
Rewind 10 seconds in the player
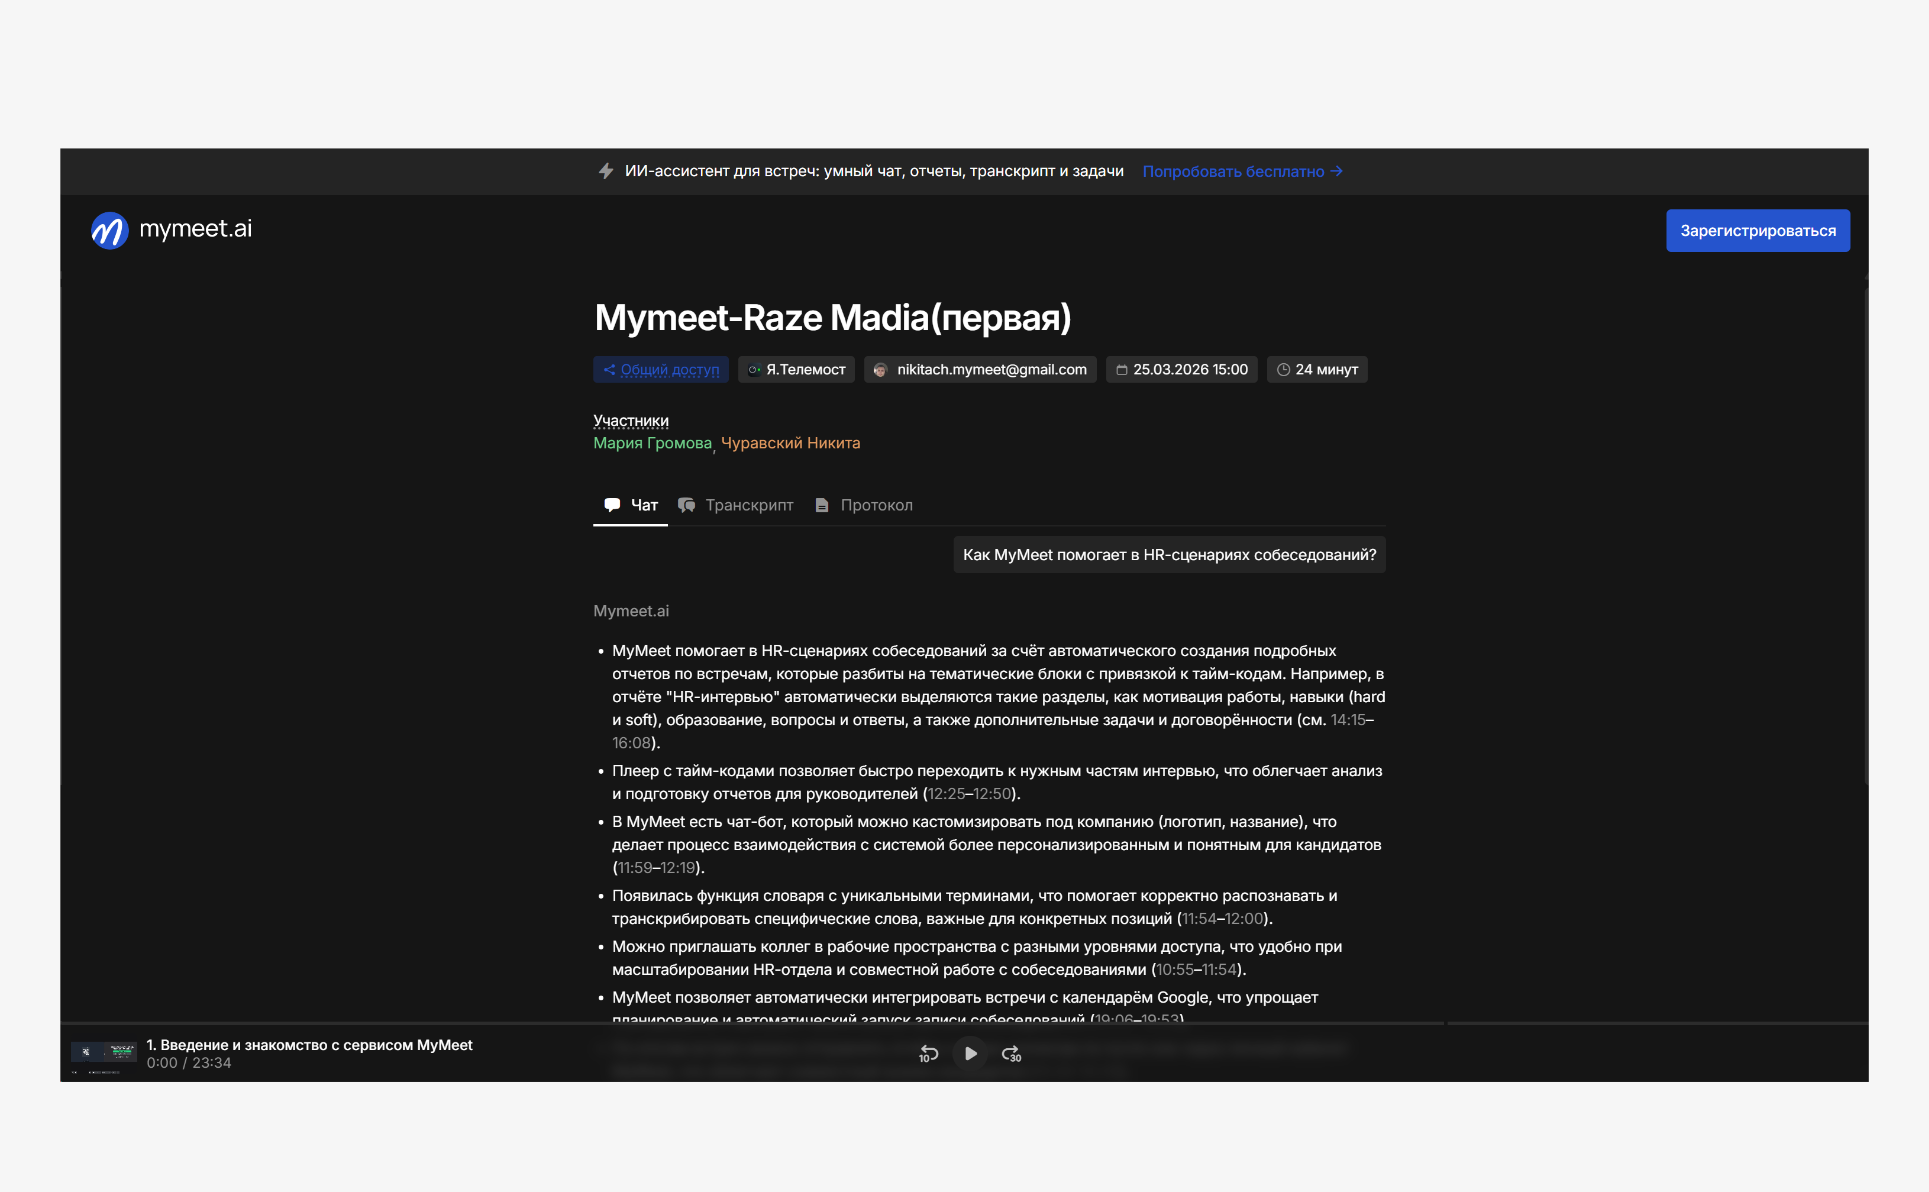[928, 1054]
